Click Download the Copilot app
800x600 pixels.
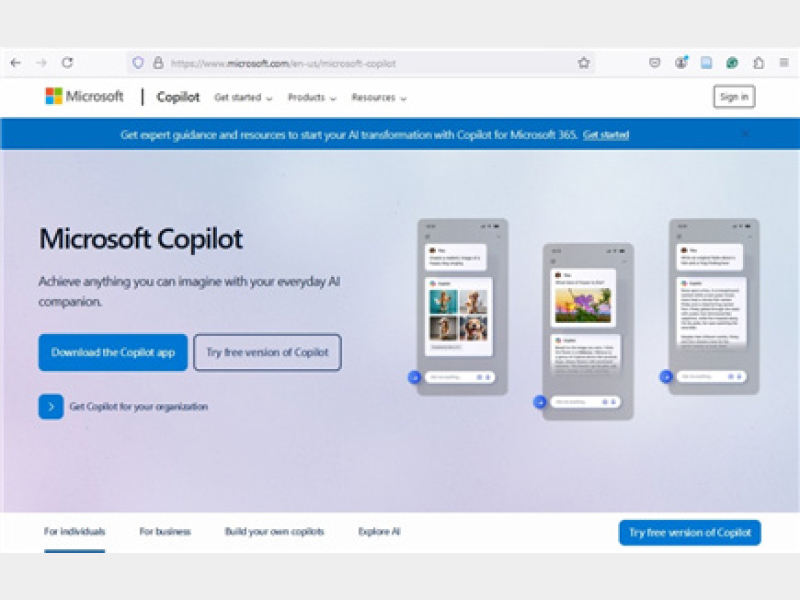[113, 352]
